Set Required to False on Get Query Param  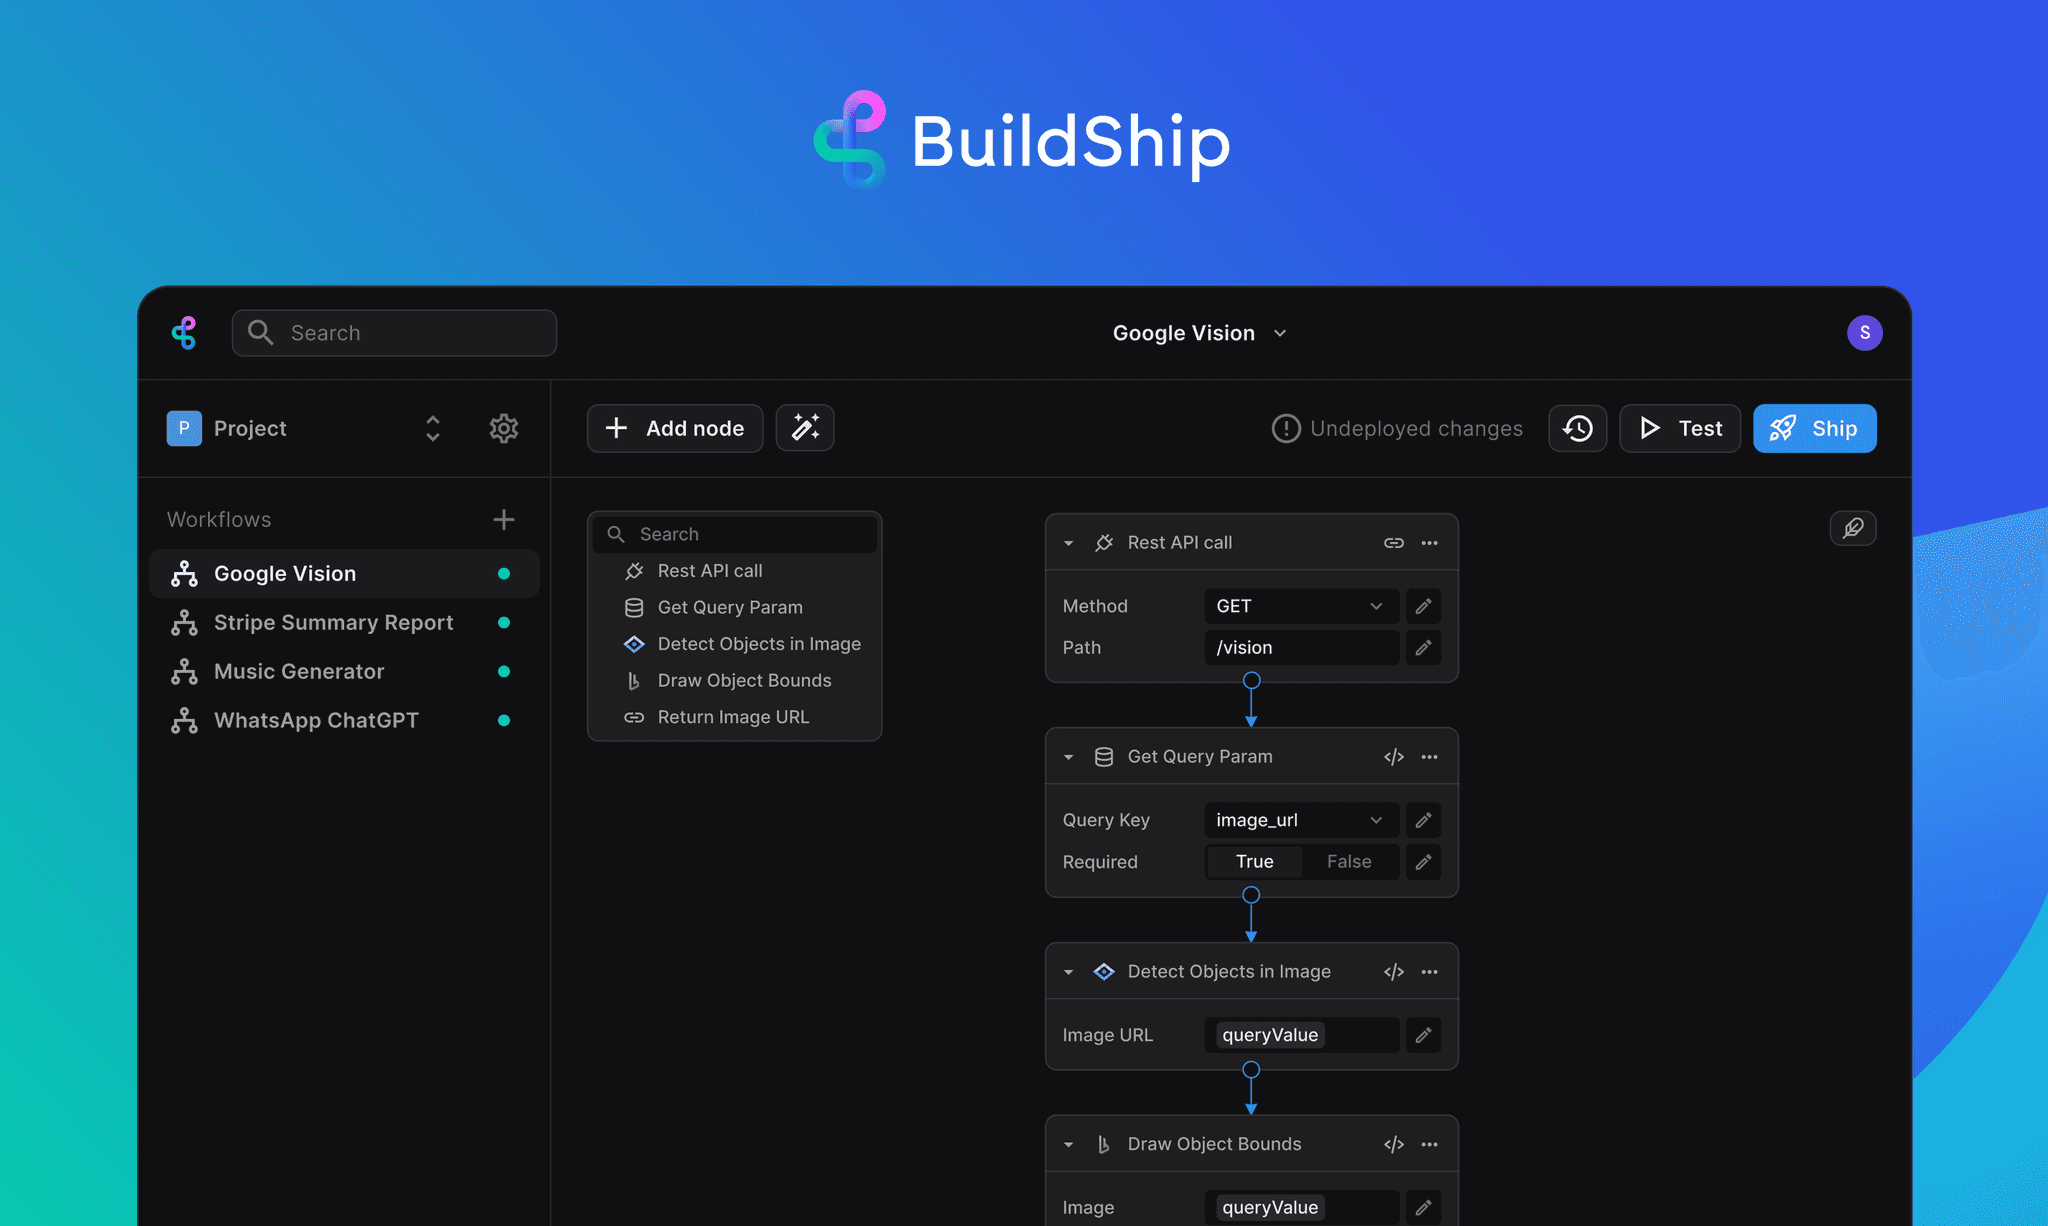[x=1349, y=861]
